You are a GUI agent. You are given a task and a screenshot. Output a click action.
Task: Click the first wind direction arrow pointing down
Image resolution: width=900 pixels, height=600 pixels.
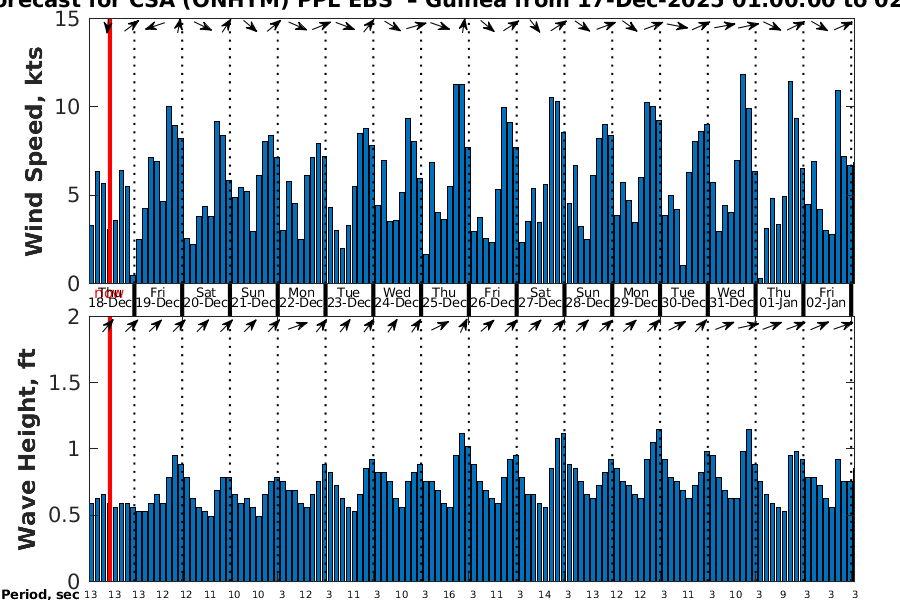coord(108,26)
